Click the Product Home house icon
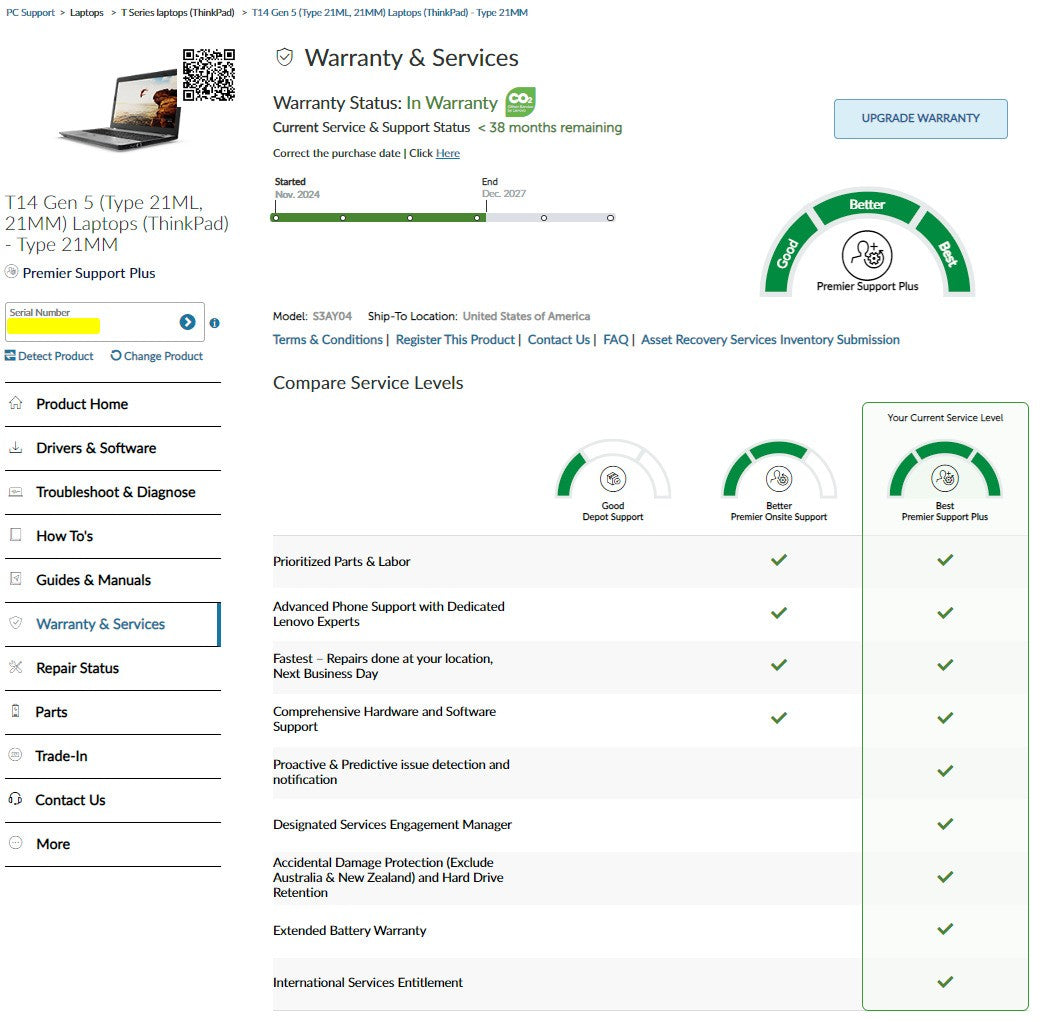Viewport: 1042px width, 1022px height. 16,403
